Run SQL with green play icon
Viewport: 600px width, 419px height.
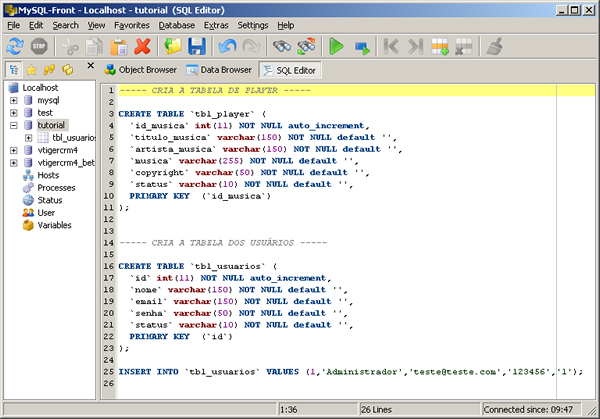[337, 46]
